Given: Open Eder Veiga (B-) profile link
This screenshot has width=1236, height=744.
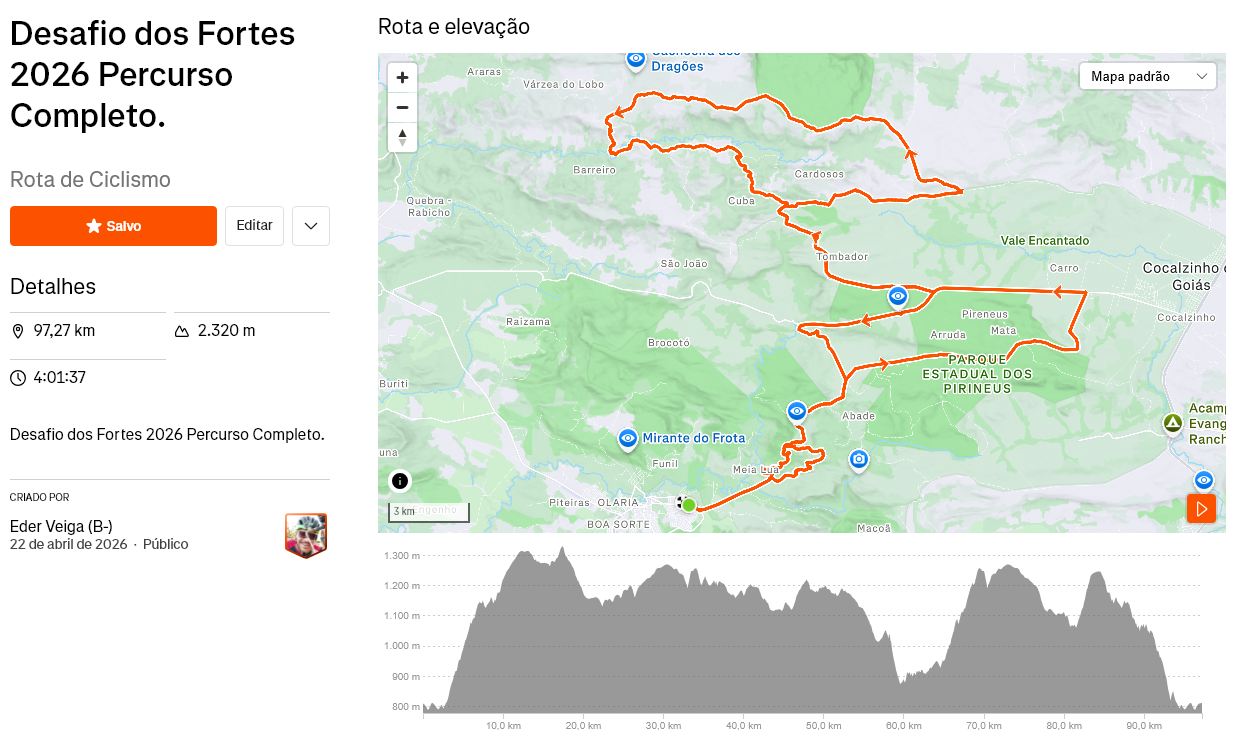Looking at the screenshot, I should (61, 526).
